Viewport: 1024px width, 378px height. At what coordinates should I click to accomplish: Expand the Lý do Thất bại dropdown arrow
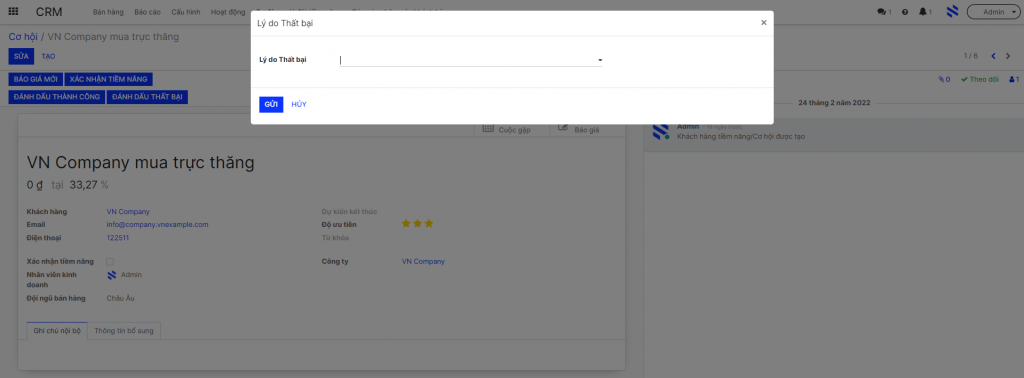point(600,60)
